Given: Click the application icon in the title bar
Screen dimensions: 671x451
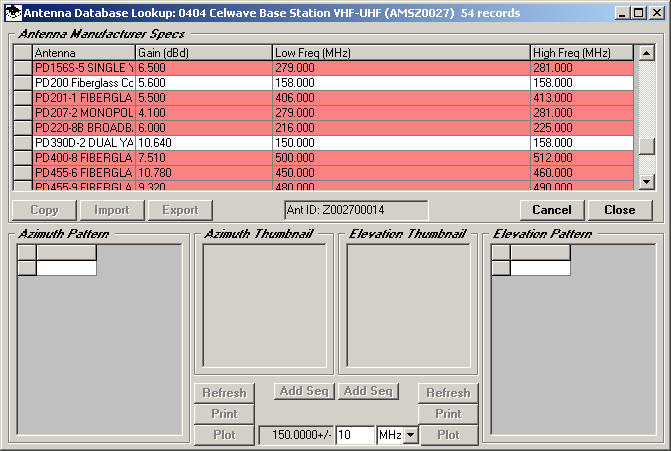Looking at the screenshot, I should point(13,13).
